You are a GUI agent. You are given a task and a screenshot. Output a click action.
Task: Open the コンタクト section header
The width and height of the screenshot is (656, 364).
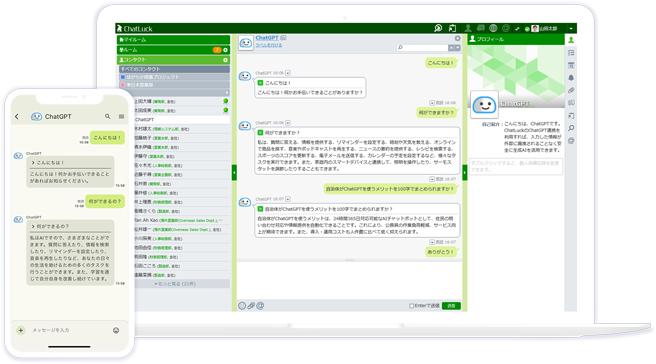pyautogui.click(x=173, y=60)
